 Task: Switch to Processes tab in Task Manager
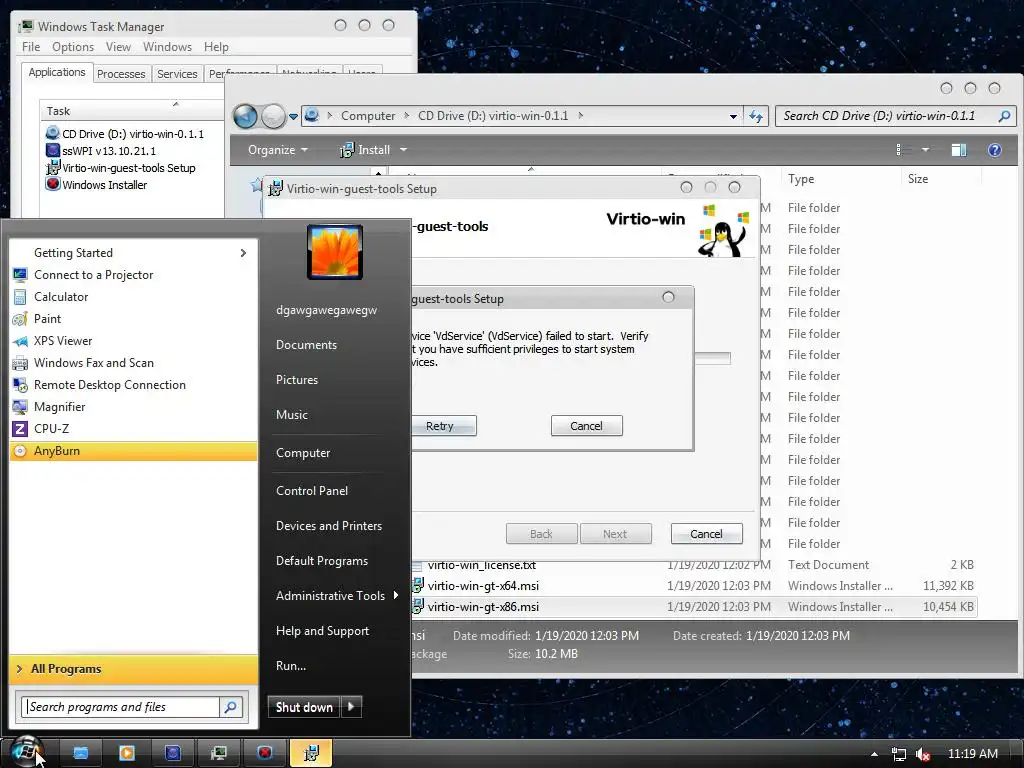point(121,74)
